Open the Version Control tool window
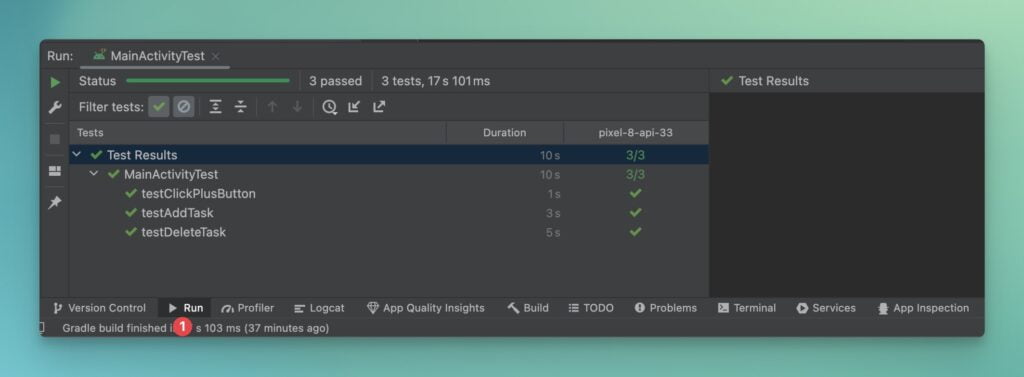Screen dimensions: 1024x377 99,308
